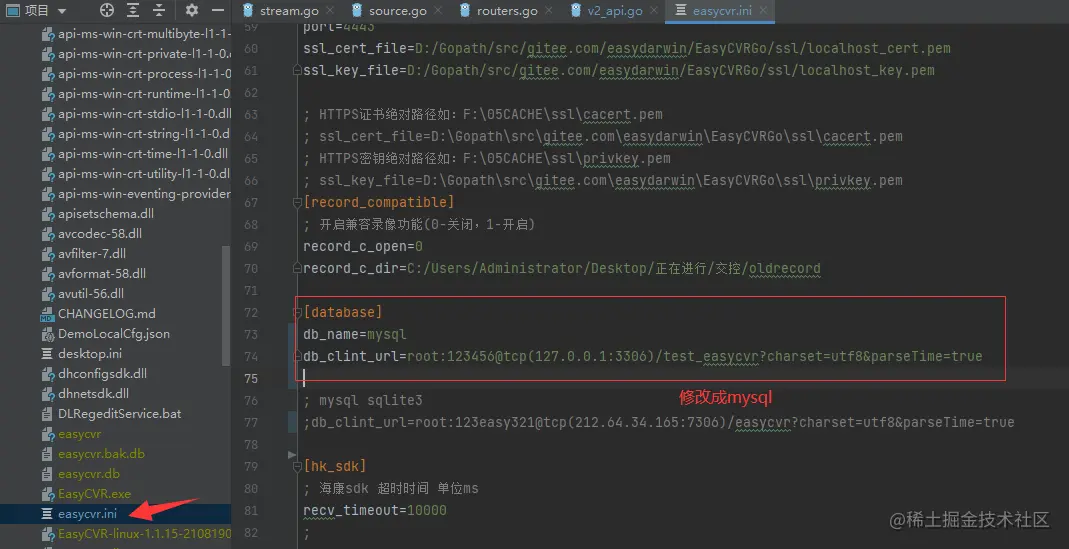Click the project tree vertical scrollbar

point(226,306)
